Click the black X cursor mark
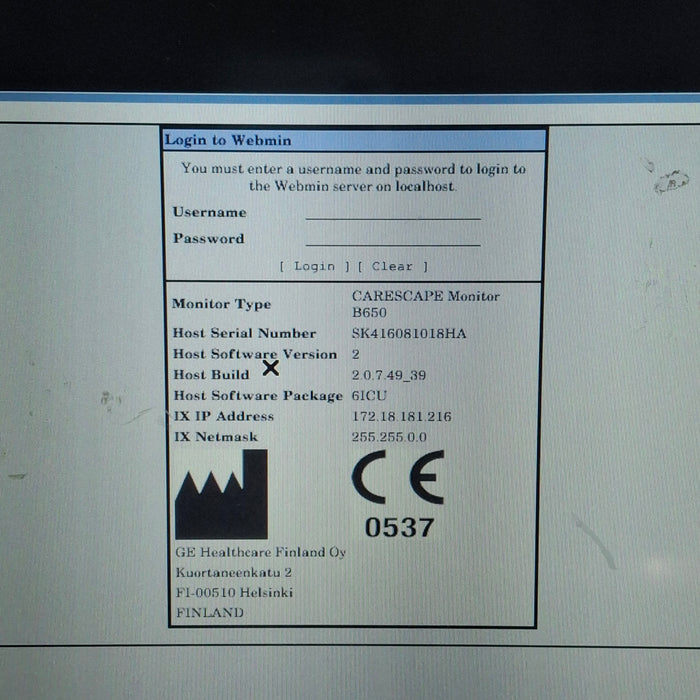The width and height of the screenshot is (700, 700). coord(270,368)
